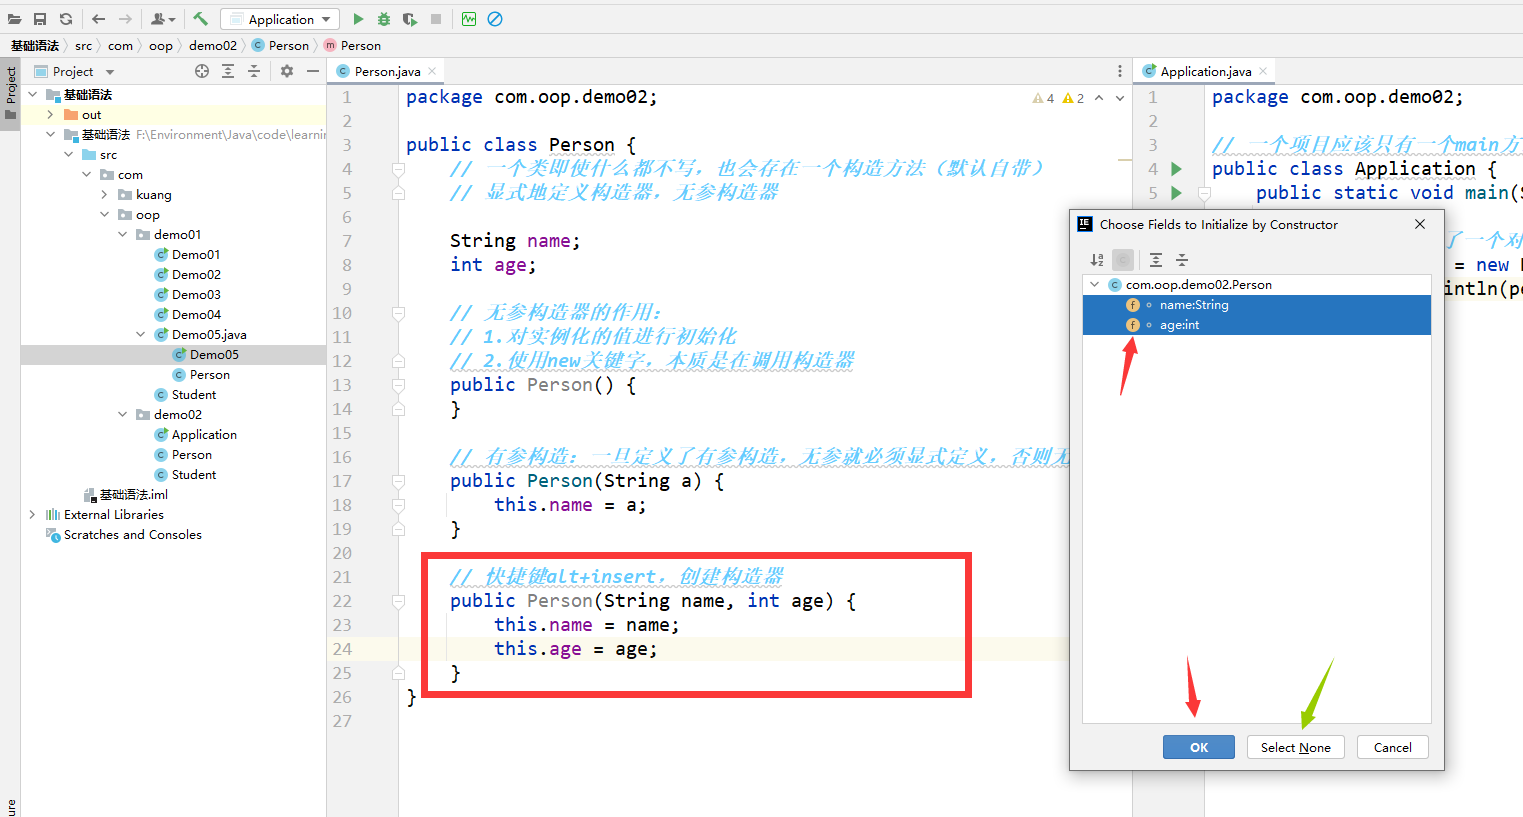Click the Select None button
This screenshot has width=1523, height=817.
pyautogui.click(x=1296, y=747)
